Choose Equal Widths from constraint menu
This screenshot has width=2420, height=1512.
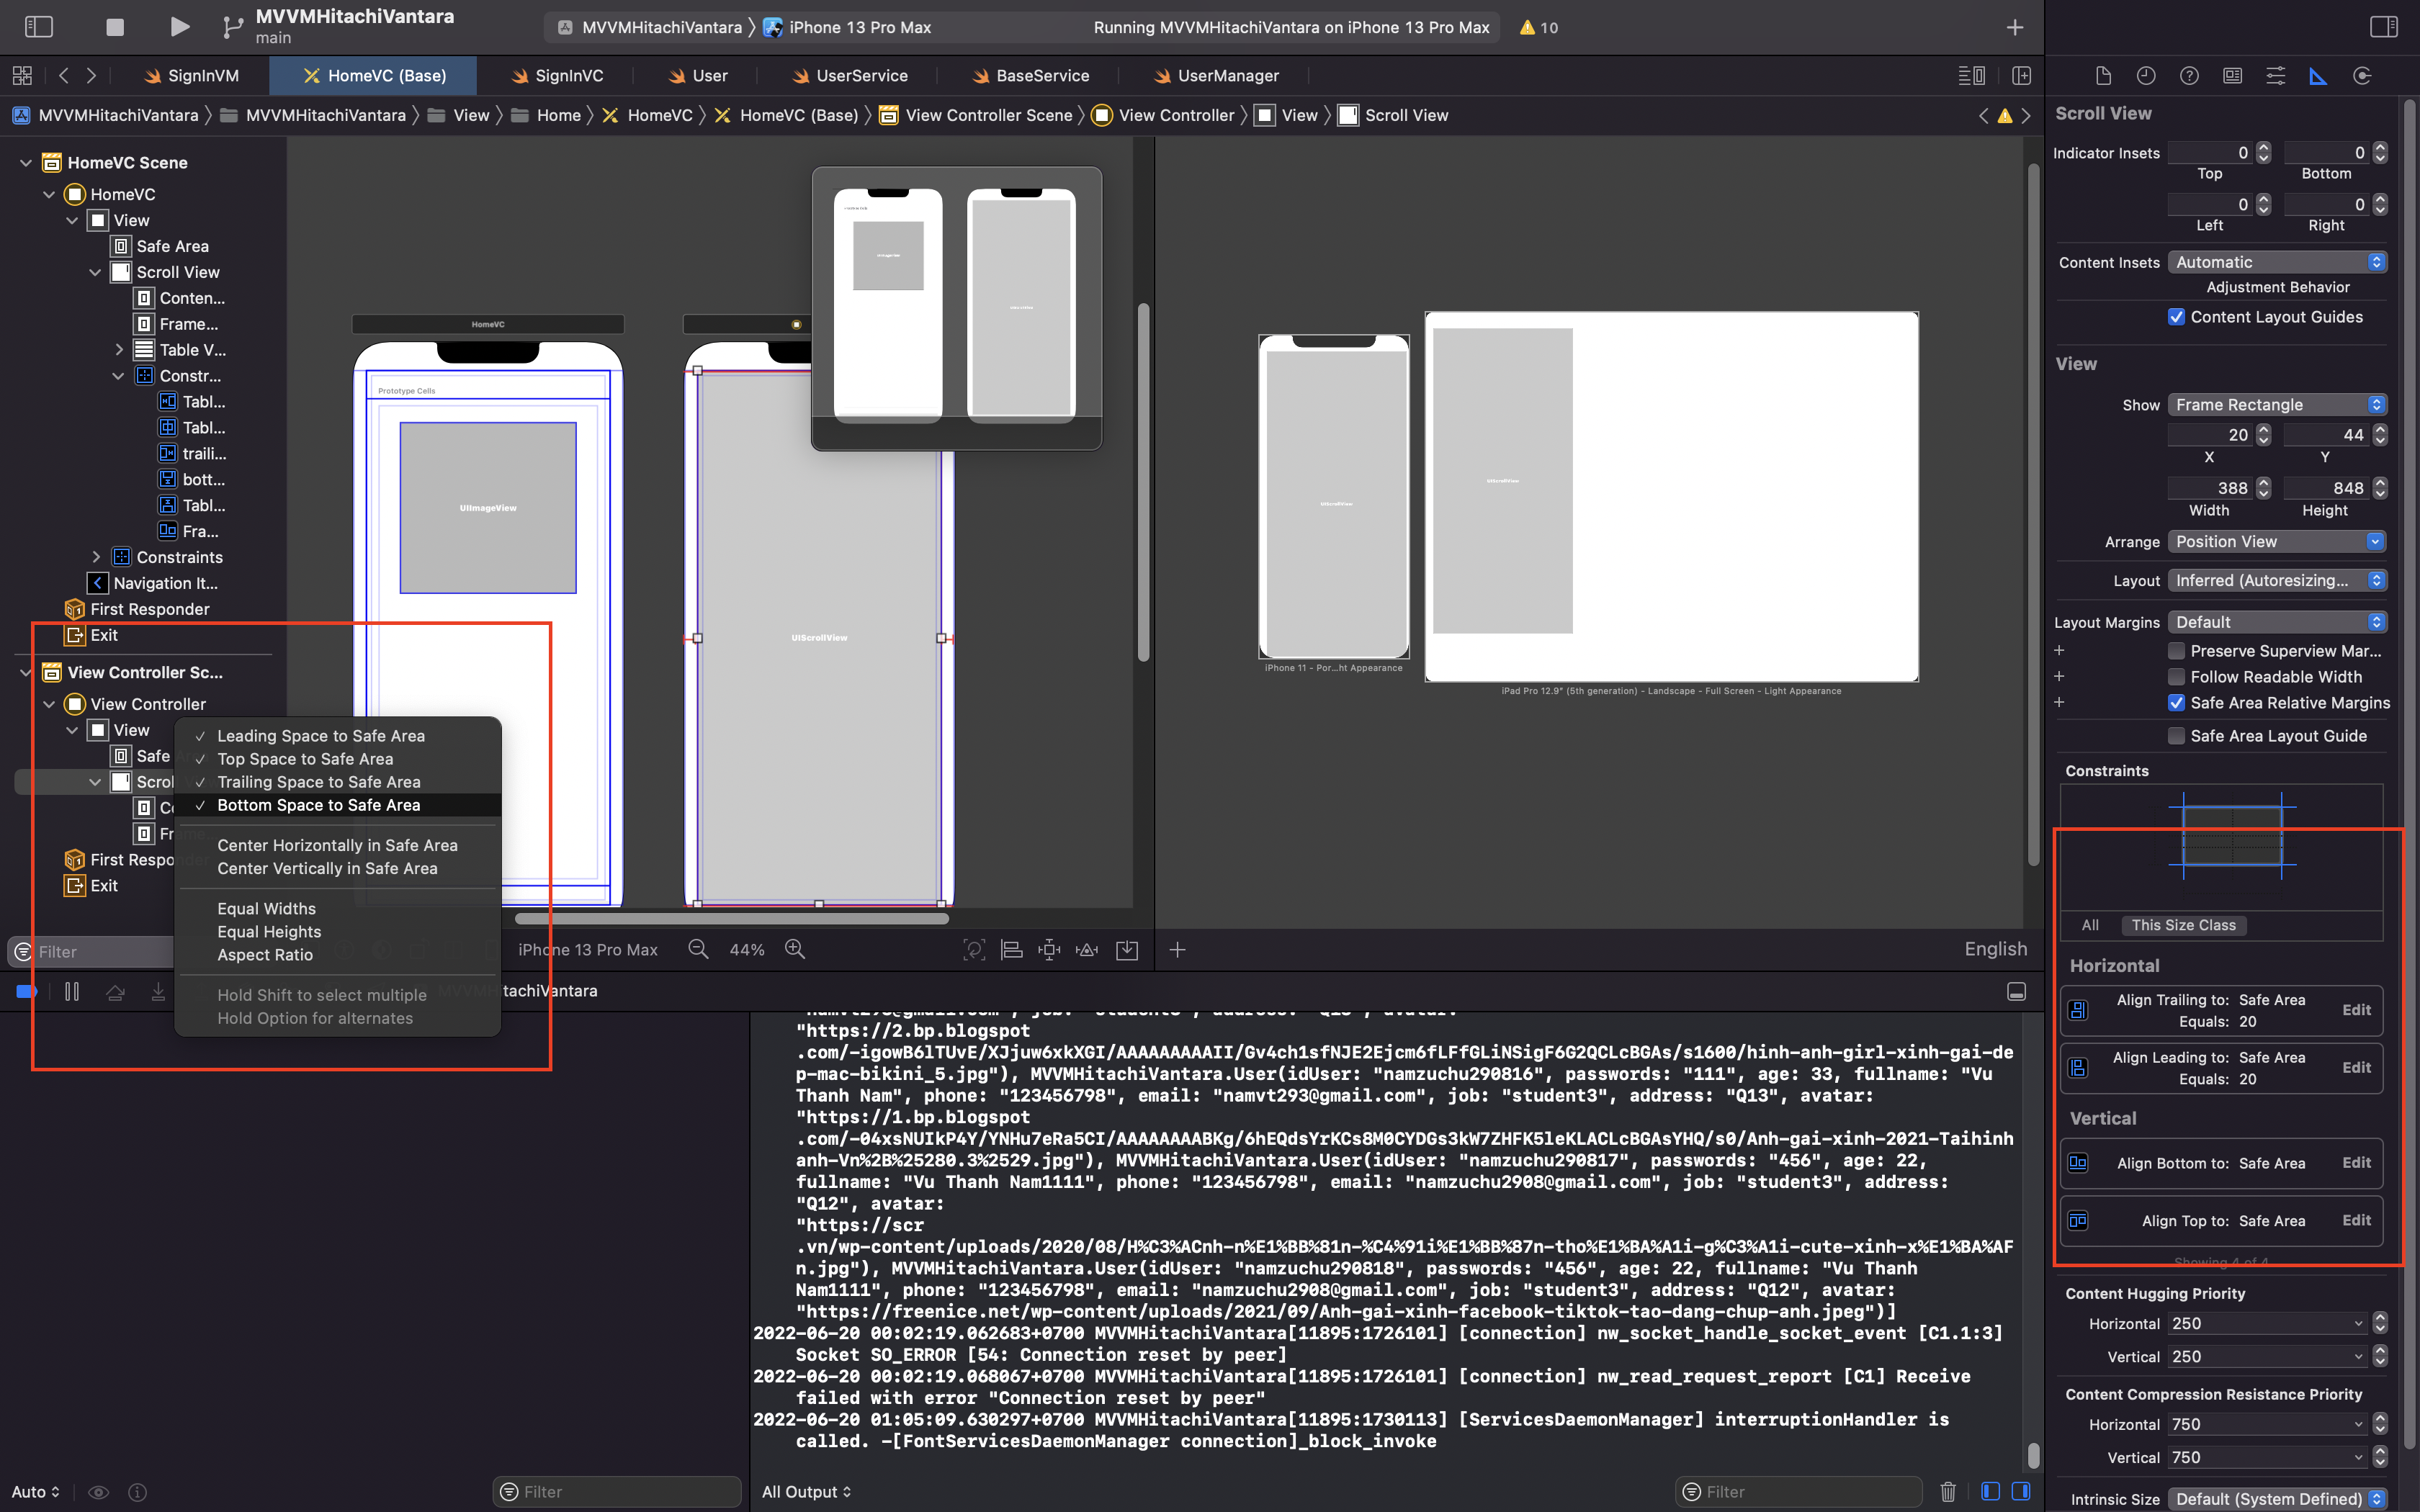[337, 908]
